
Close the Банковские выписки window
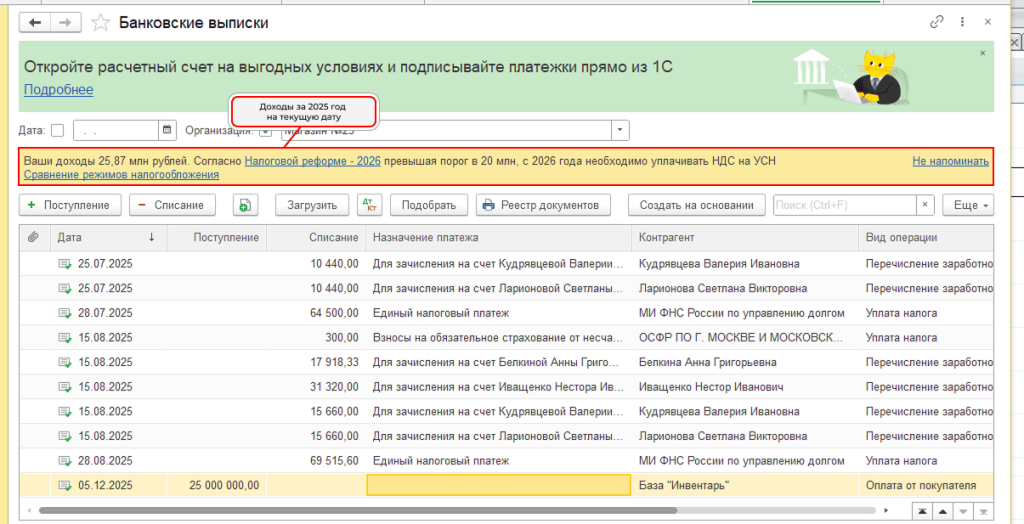[988, 22]
